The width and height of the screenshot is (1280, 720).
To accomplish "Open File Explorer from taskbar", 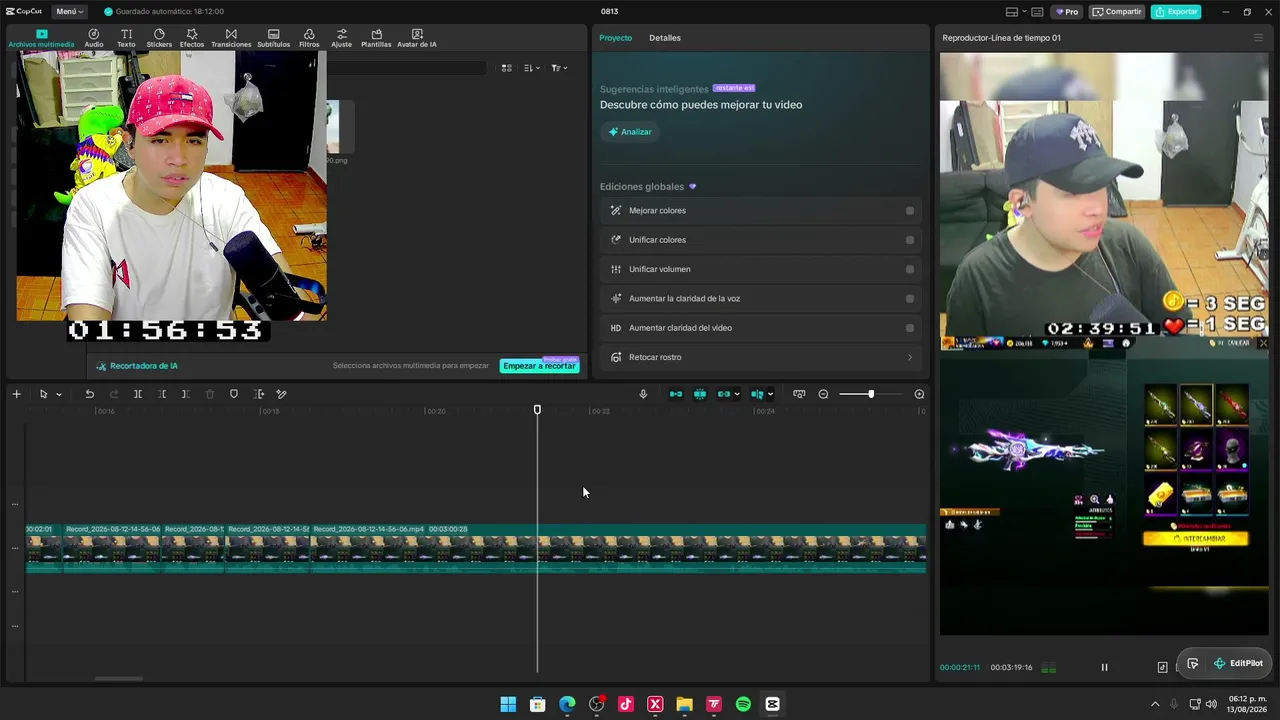I will (x=684, y=704).
